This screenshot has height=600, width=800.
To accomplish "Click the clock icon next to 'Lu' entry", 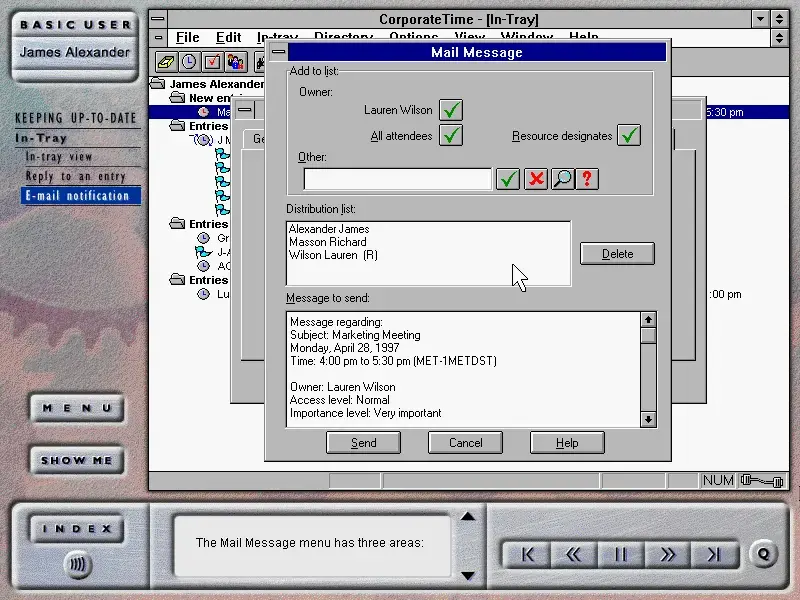I will (x=204, y=294).
